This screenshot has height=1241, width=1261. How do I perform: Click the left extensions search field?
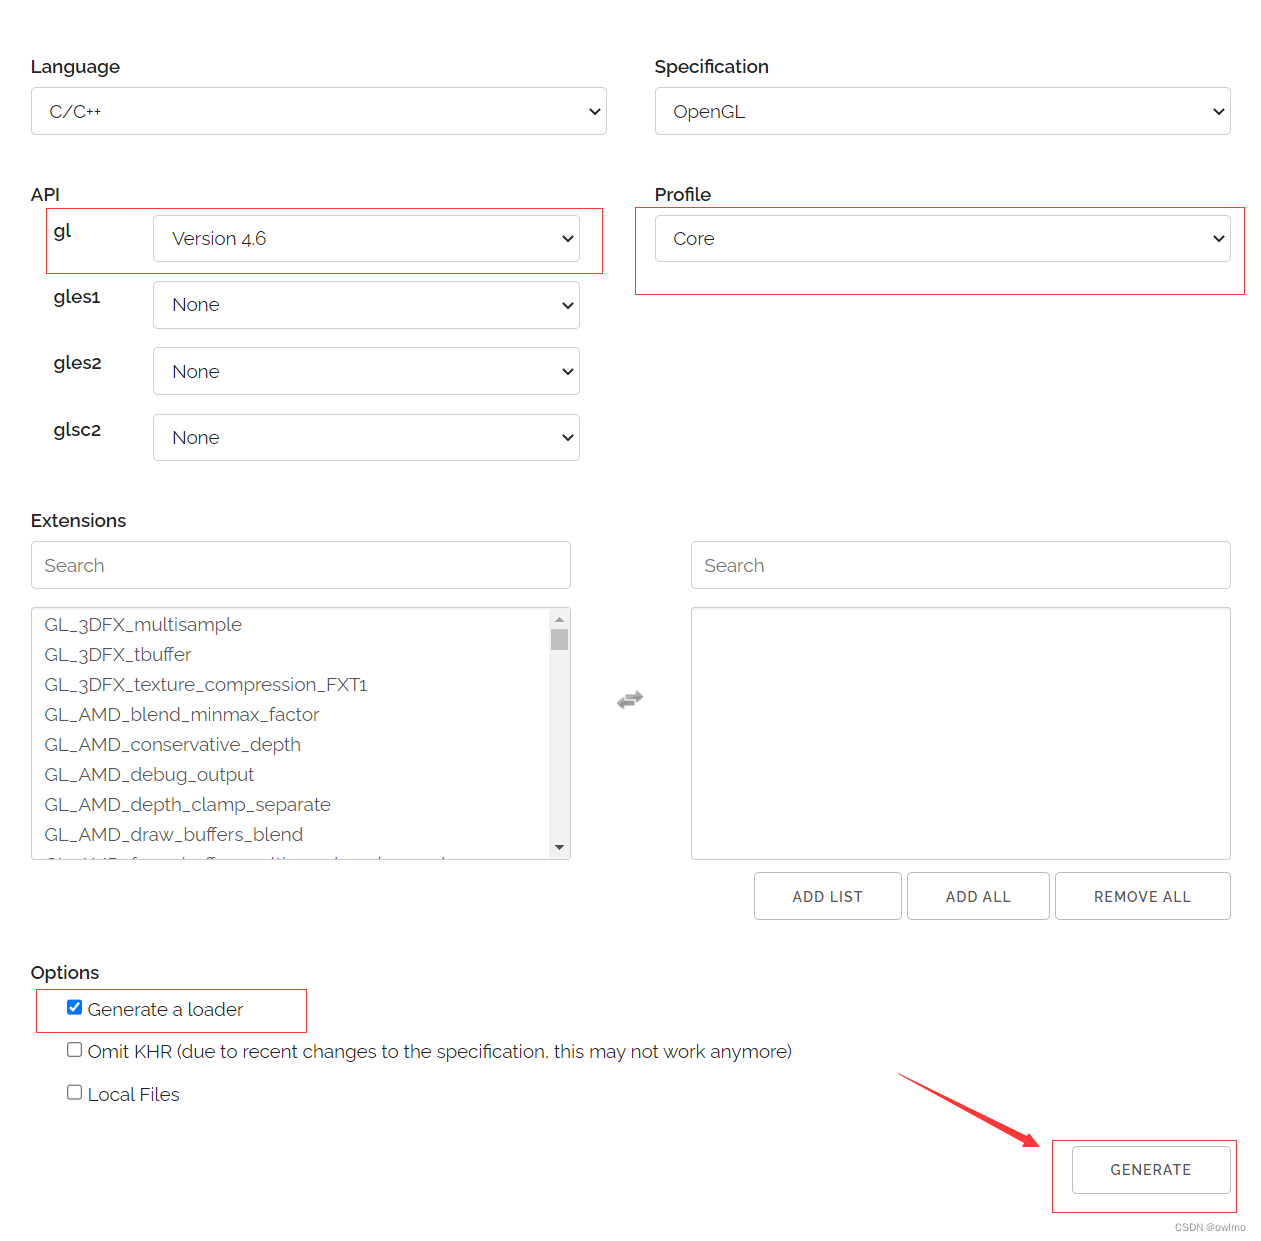pos(300,565)
